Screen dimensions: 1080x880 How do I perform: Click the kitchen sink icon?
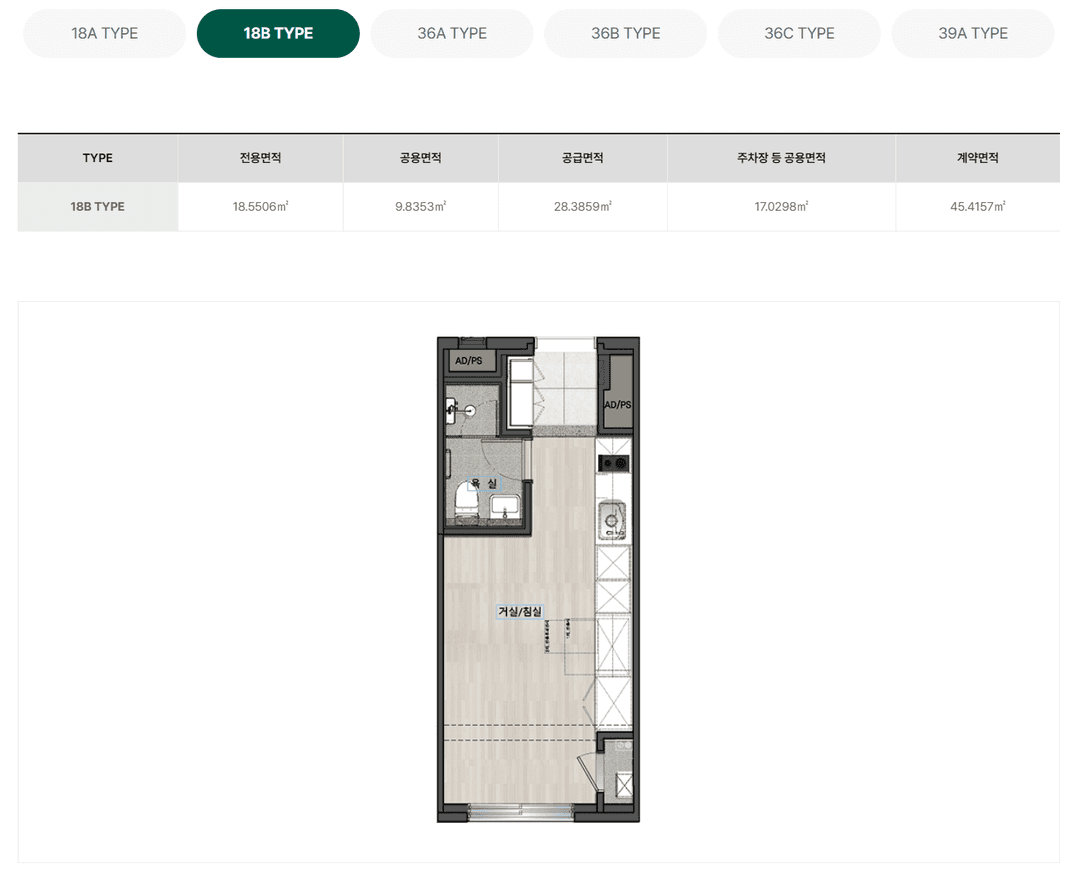coord(612,520)
